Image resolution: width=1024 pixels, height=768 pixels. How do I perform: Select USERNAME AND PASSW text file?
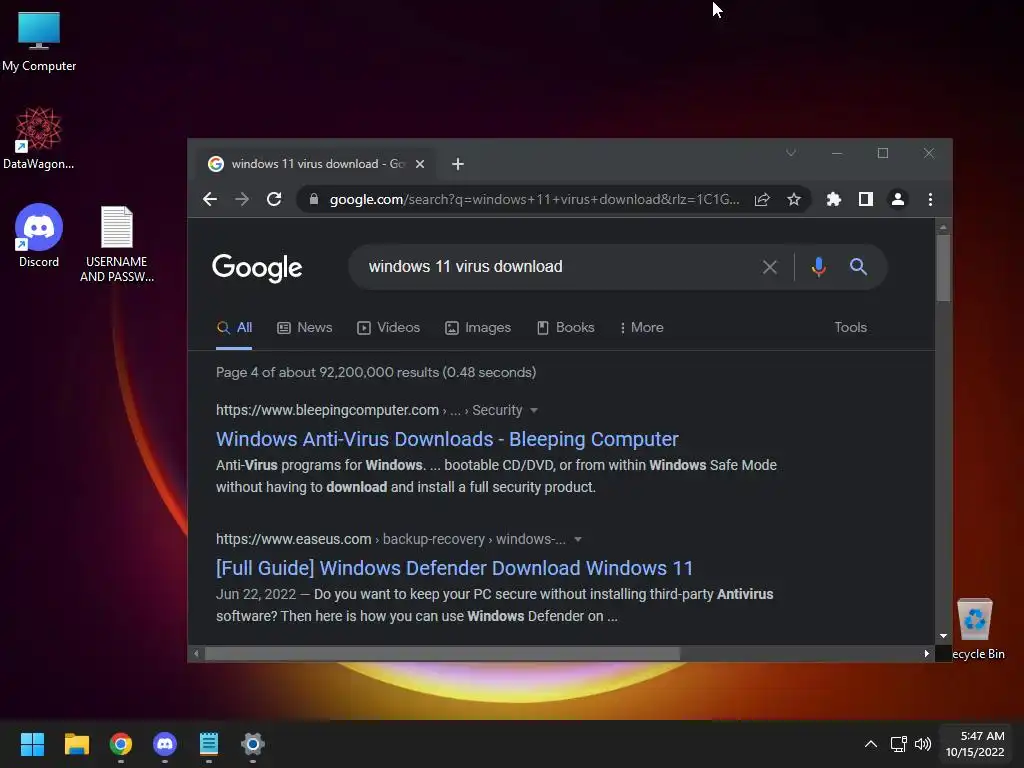click(x=117, y=244)
